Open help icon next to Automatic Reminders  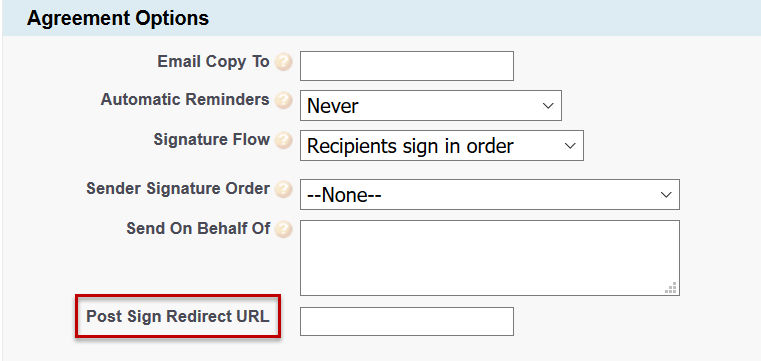pos(283,100)
